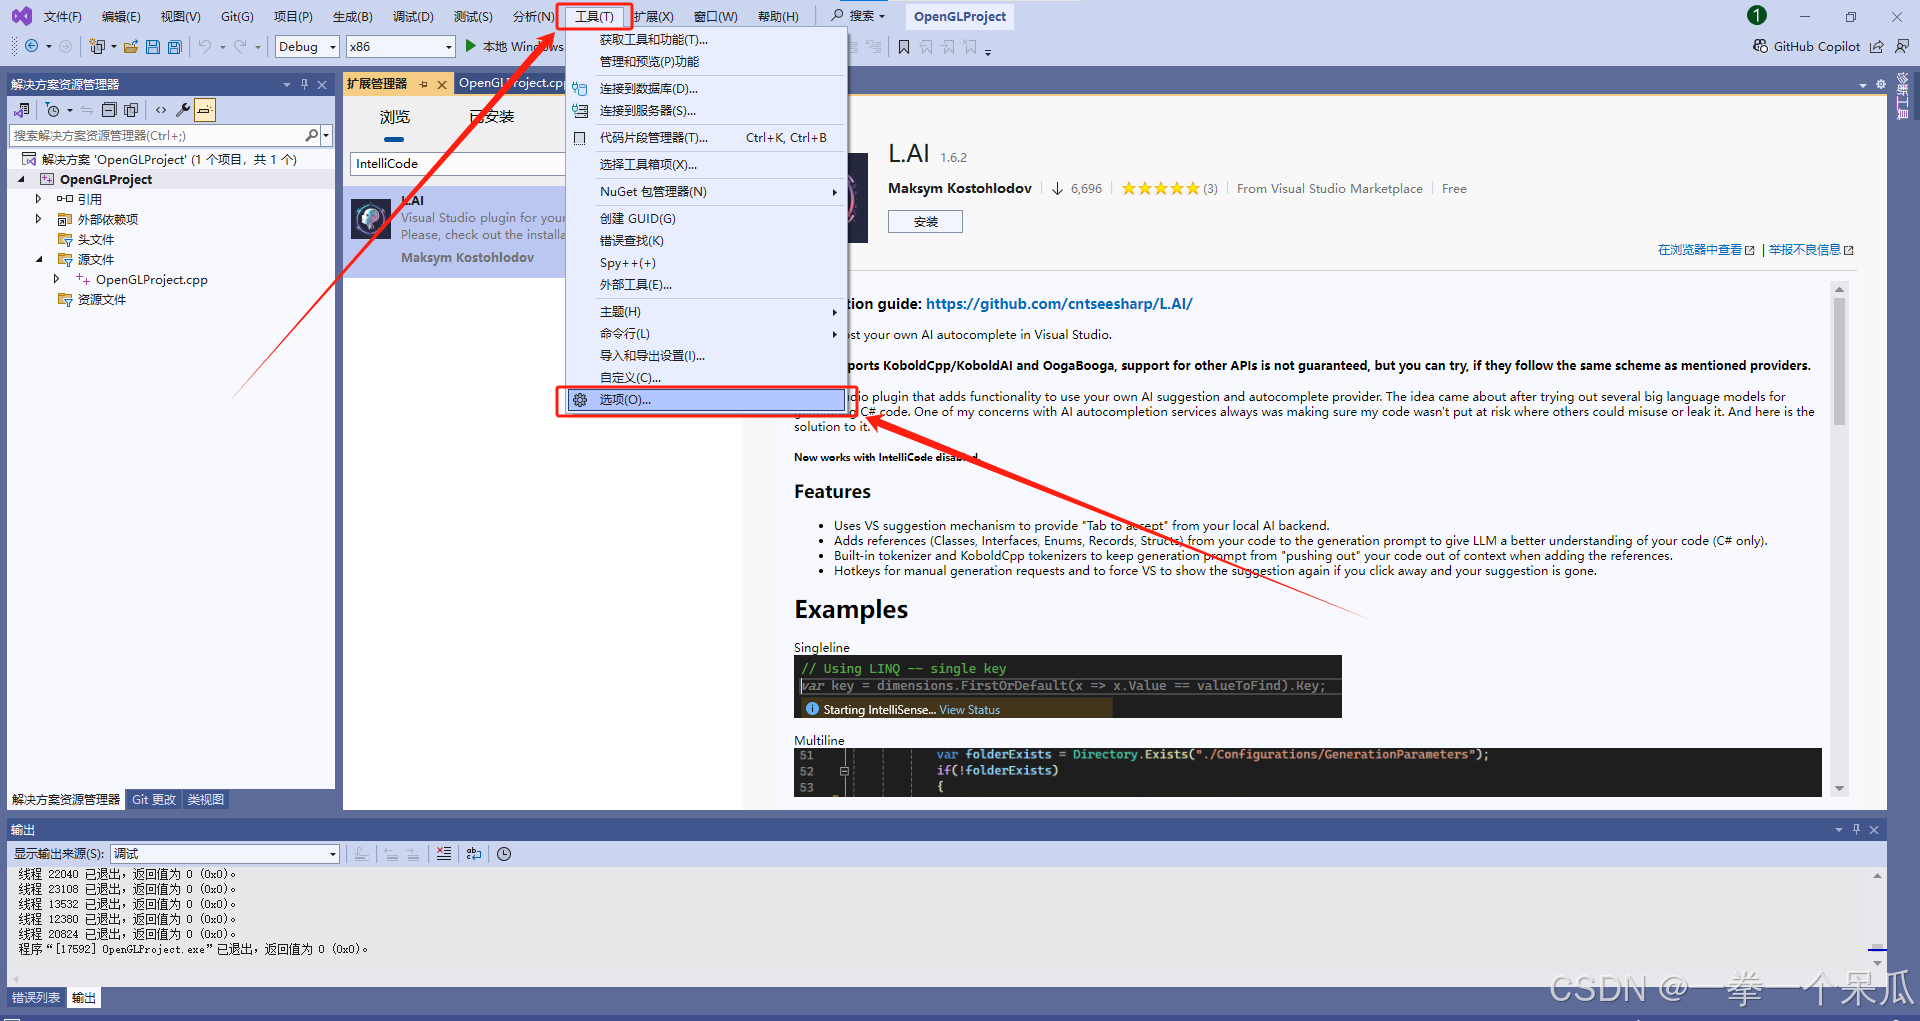Select 连接到数据库(D)... menu item
This screenshot has height=1021, width=1920.
(x=706, y=89)
